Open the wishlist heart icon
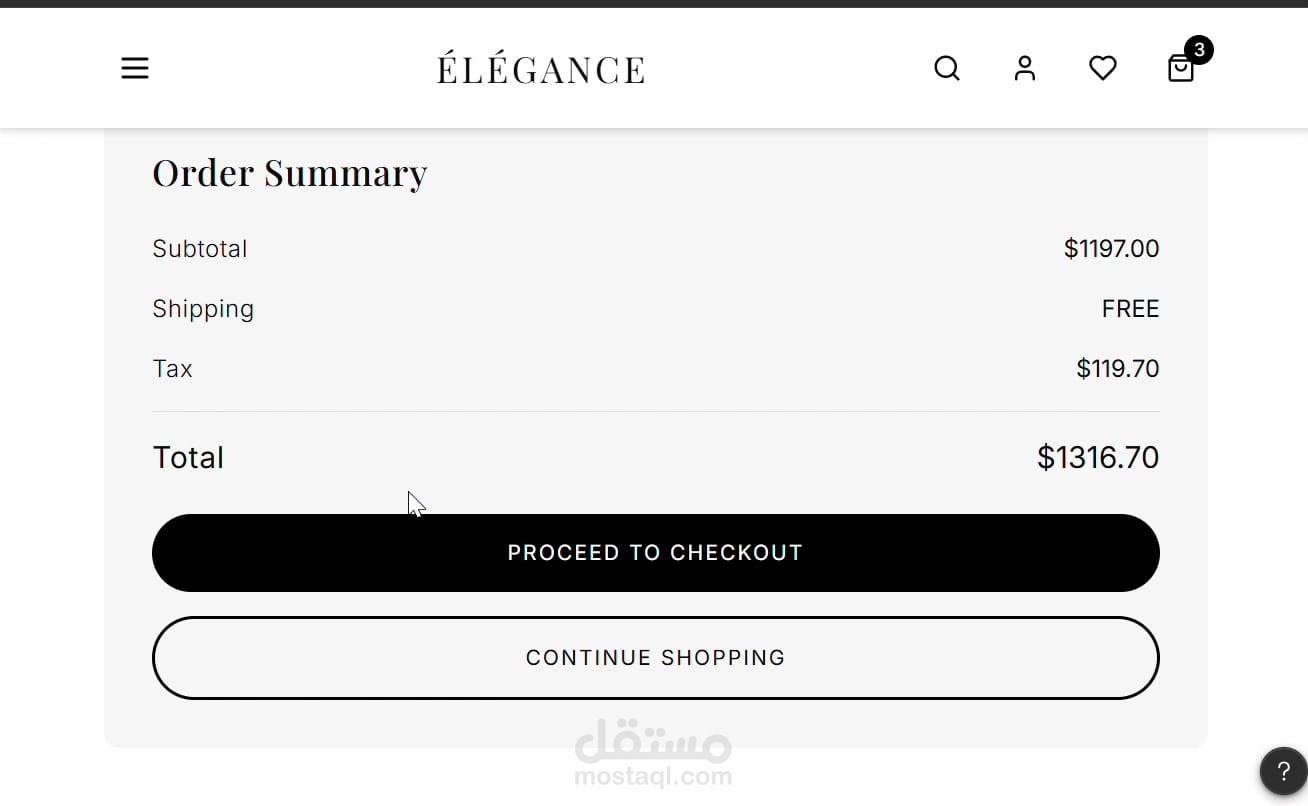1308x806 pixels. (x=1103, y=68)
